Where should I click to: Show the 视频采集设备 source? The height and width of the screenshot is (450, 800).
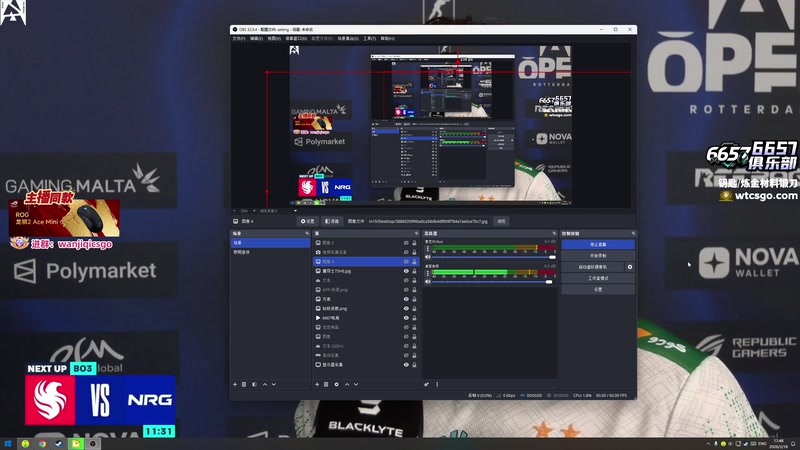[406, 252]
